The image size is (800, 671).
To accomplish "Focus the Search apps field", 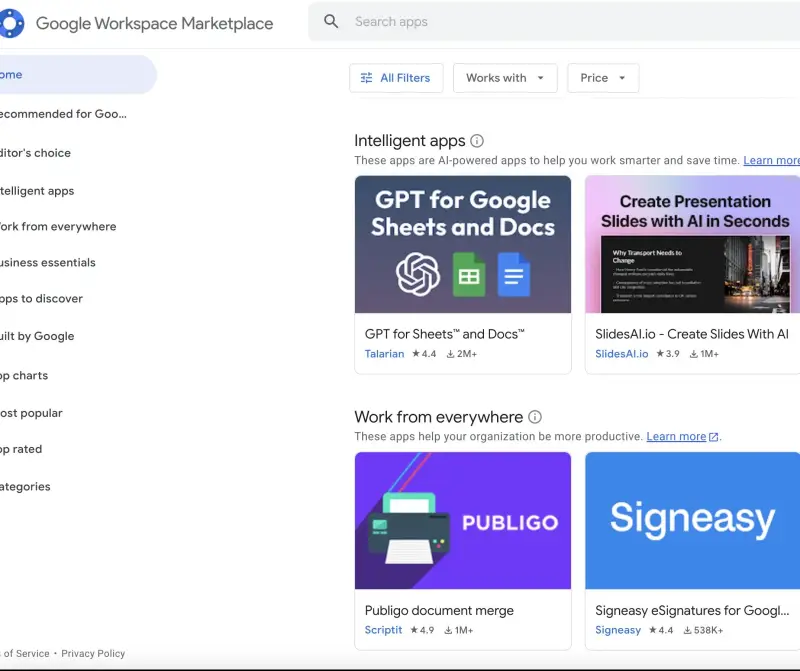I will pyautogui.click(x=554, y=21).
